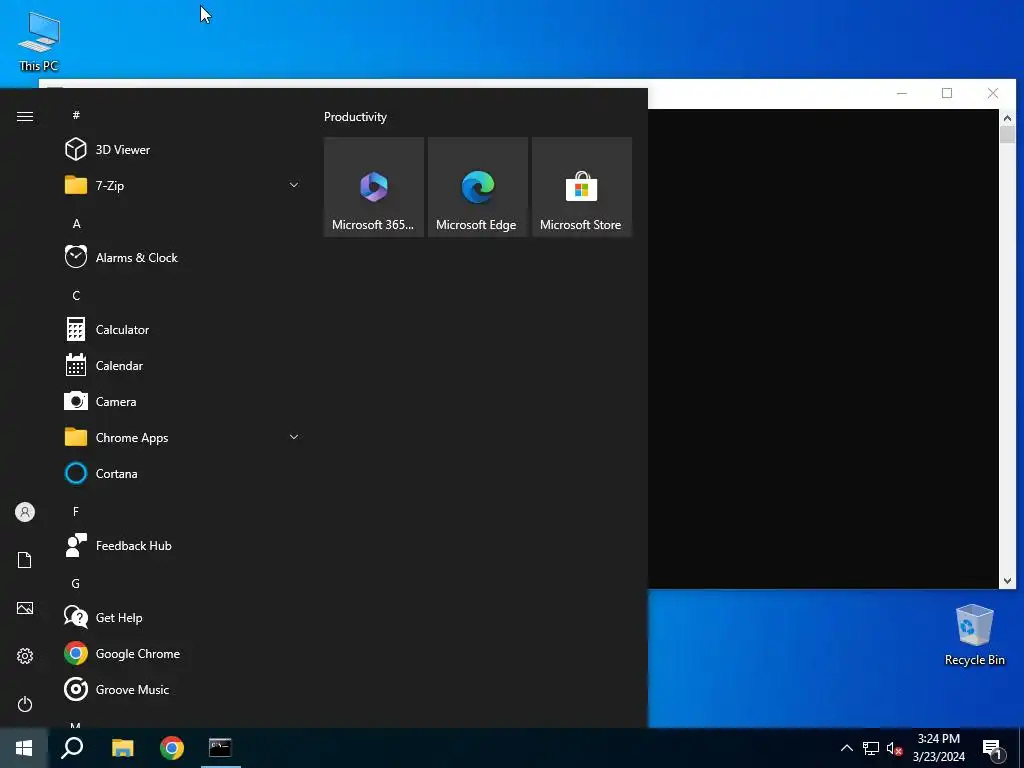Open the Microsoft Store tile
Image resolution: width=1024 pixels, height=768 pixels.
tap(582, 187)
